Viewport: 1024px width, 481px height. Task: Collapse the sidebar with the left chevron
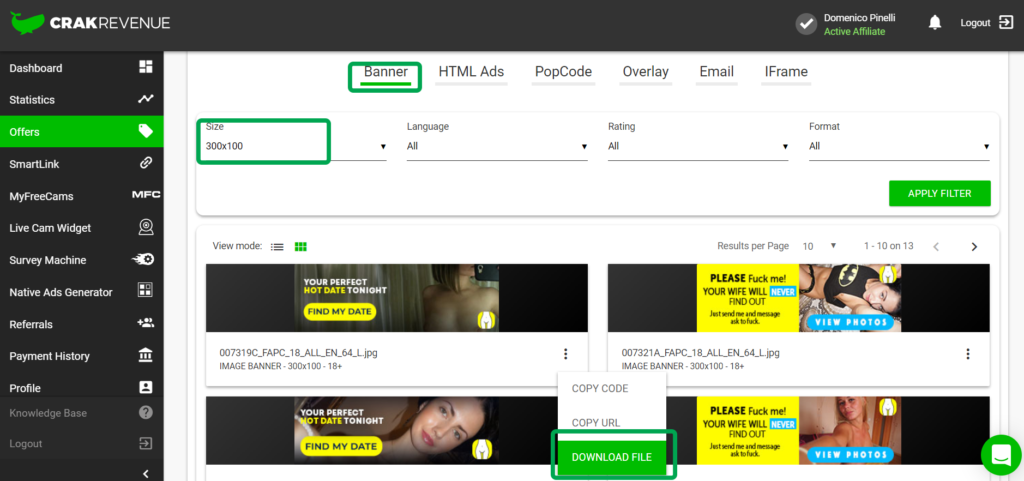pyautogui.click(x=146, y=473)
